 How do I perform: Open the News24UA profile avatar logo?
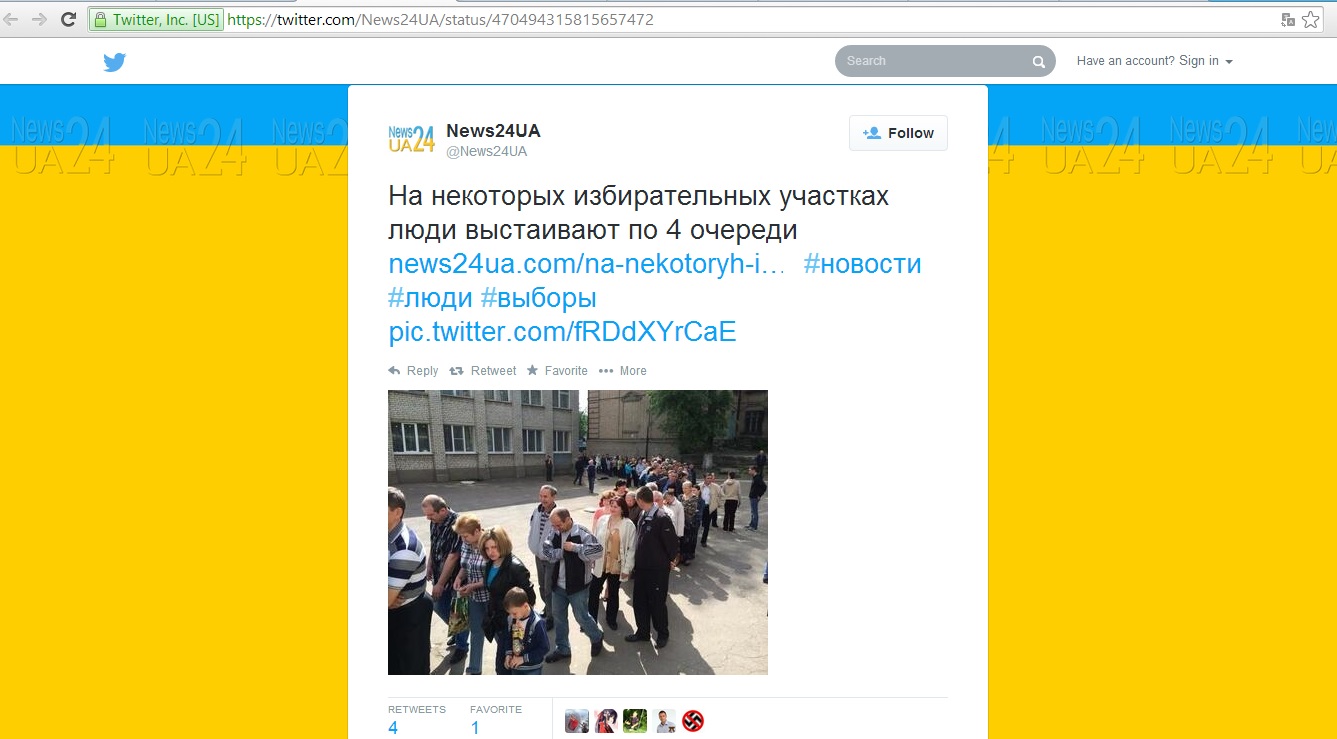pos(411,139)
